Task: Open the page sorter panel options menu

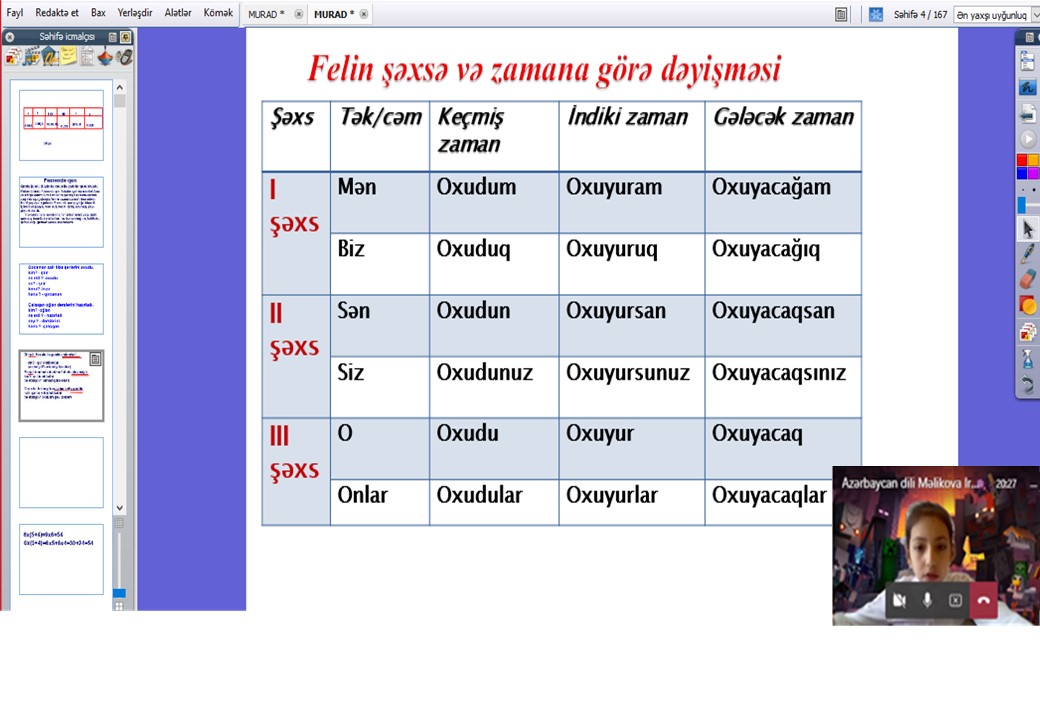Action: (x=112, y=37)
